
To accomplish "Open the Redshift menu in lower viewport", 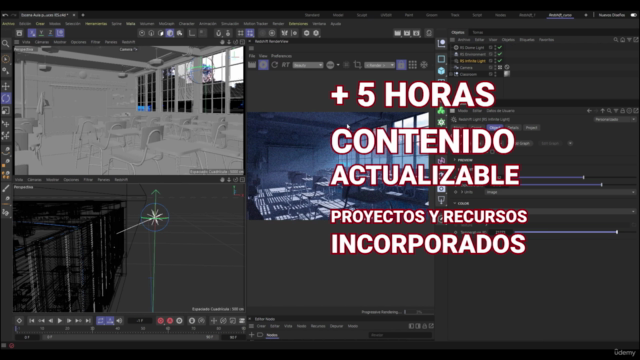I will point(121,180).
